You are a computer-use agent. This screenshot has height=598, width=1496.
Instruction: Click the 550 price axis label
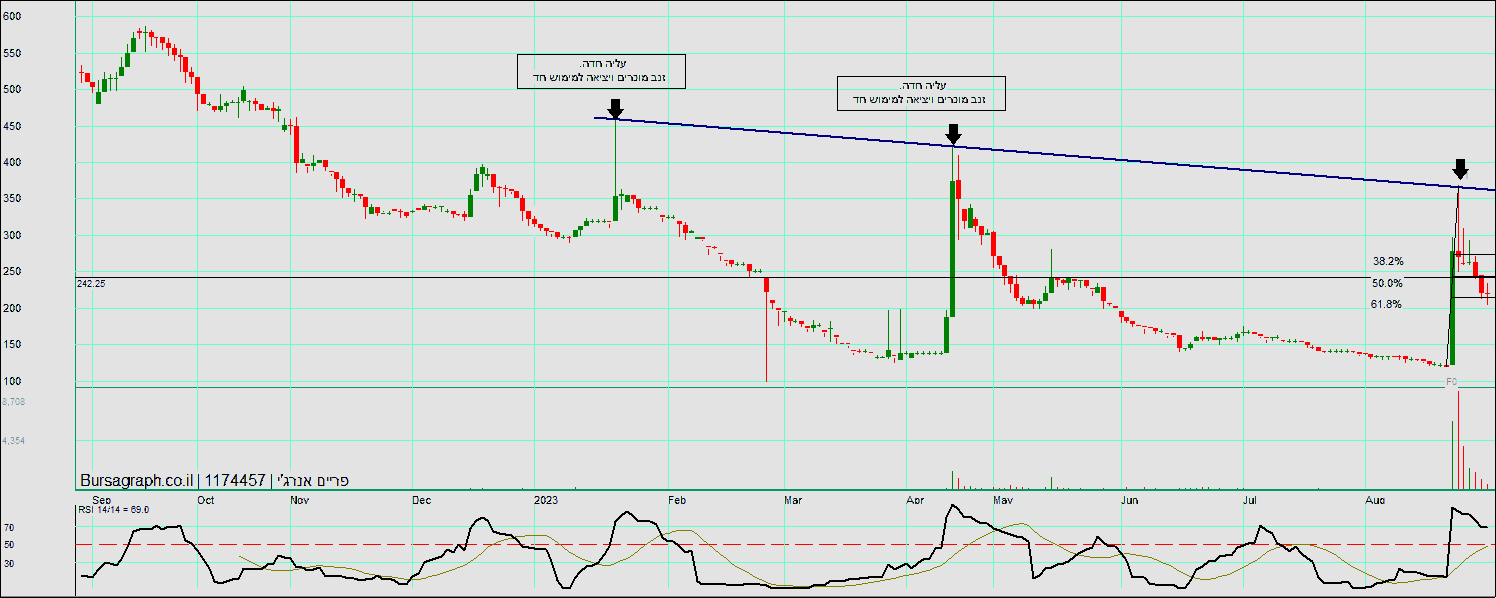pos(12,53)
